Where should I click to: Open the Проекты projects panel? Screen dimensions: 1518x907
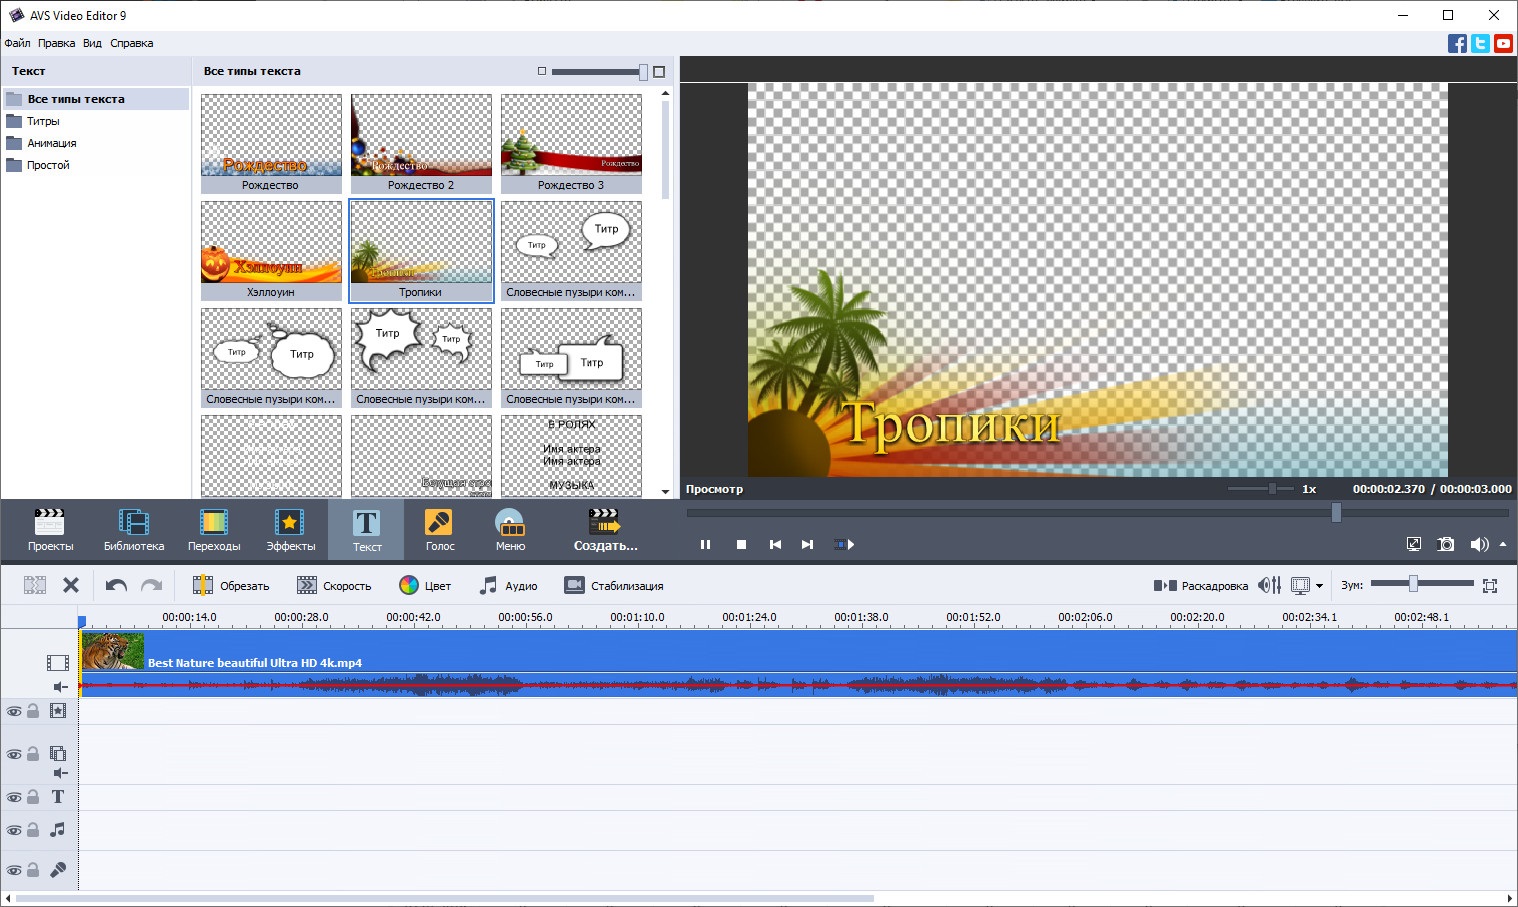click(50, 530)
